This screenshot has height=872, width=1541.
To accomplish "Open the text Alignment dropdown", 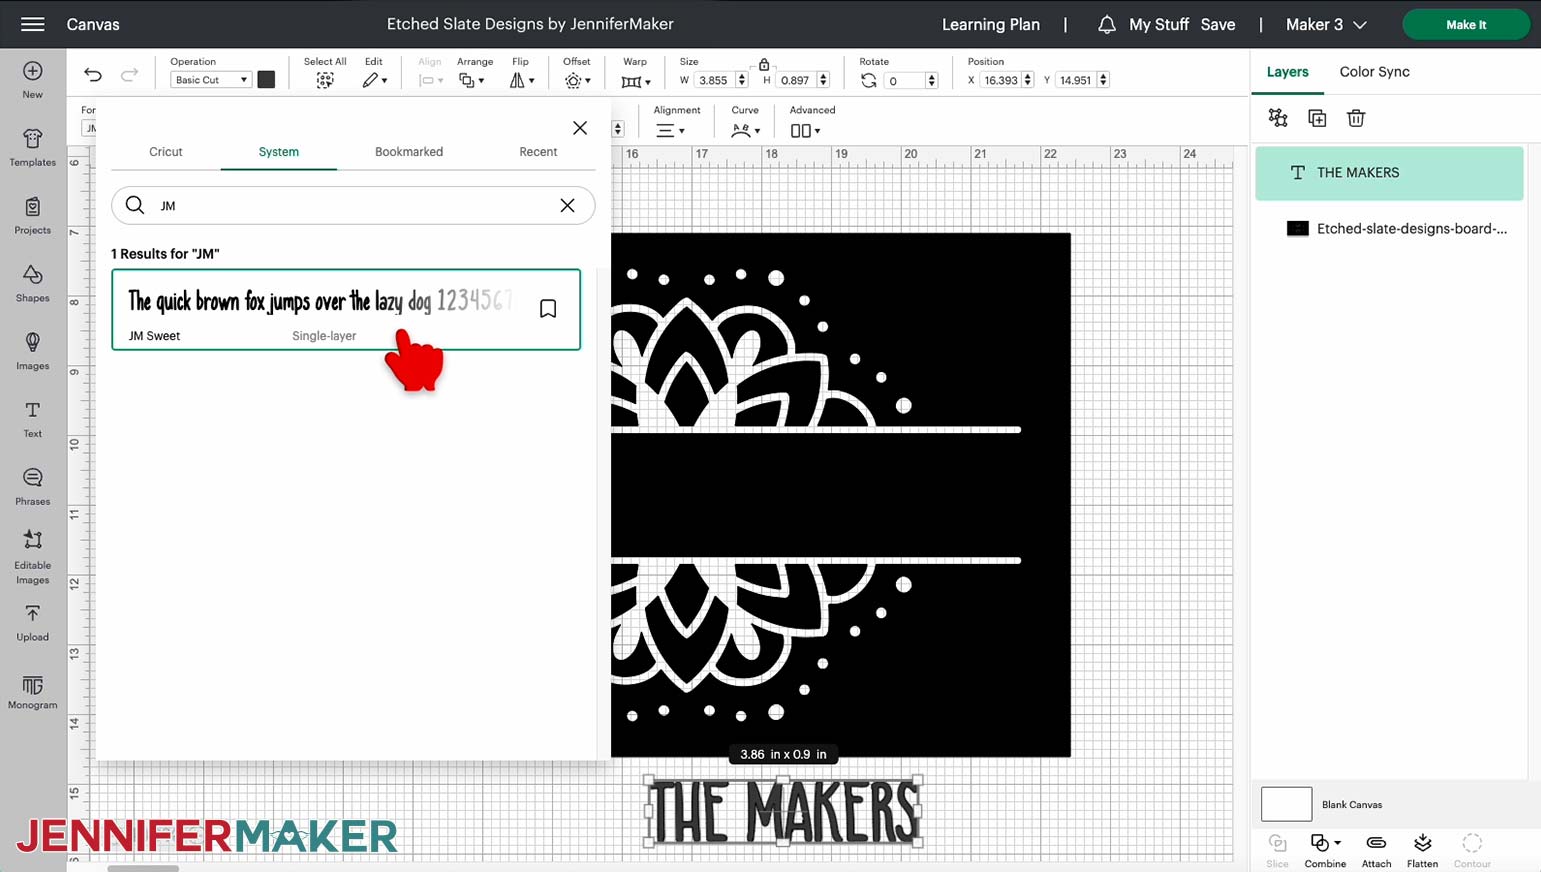I will pos(670,130).
